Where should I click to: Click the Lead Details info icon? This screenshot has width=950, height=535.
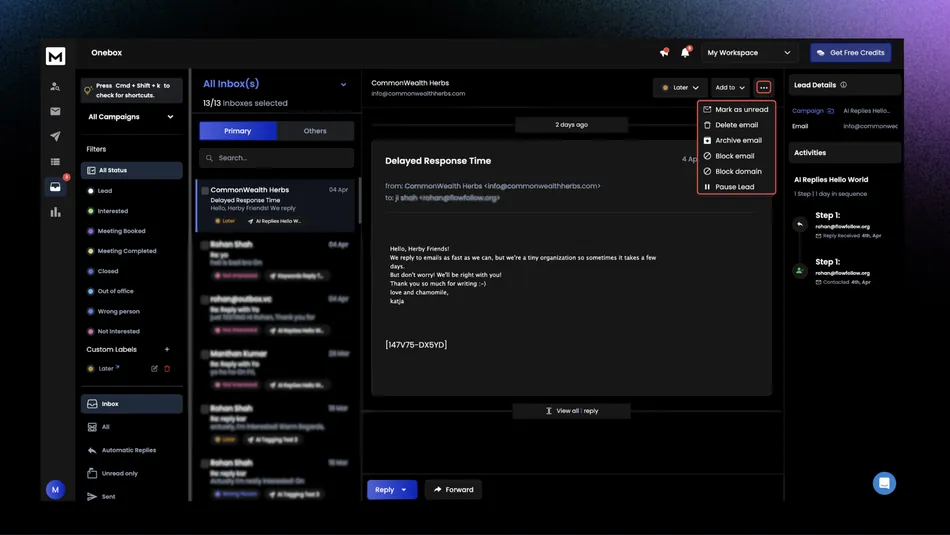pyautogui.click(x=843, y=85)
